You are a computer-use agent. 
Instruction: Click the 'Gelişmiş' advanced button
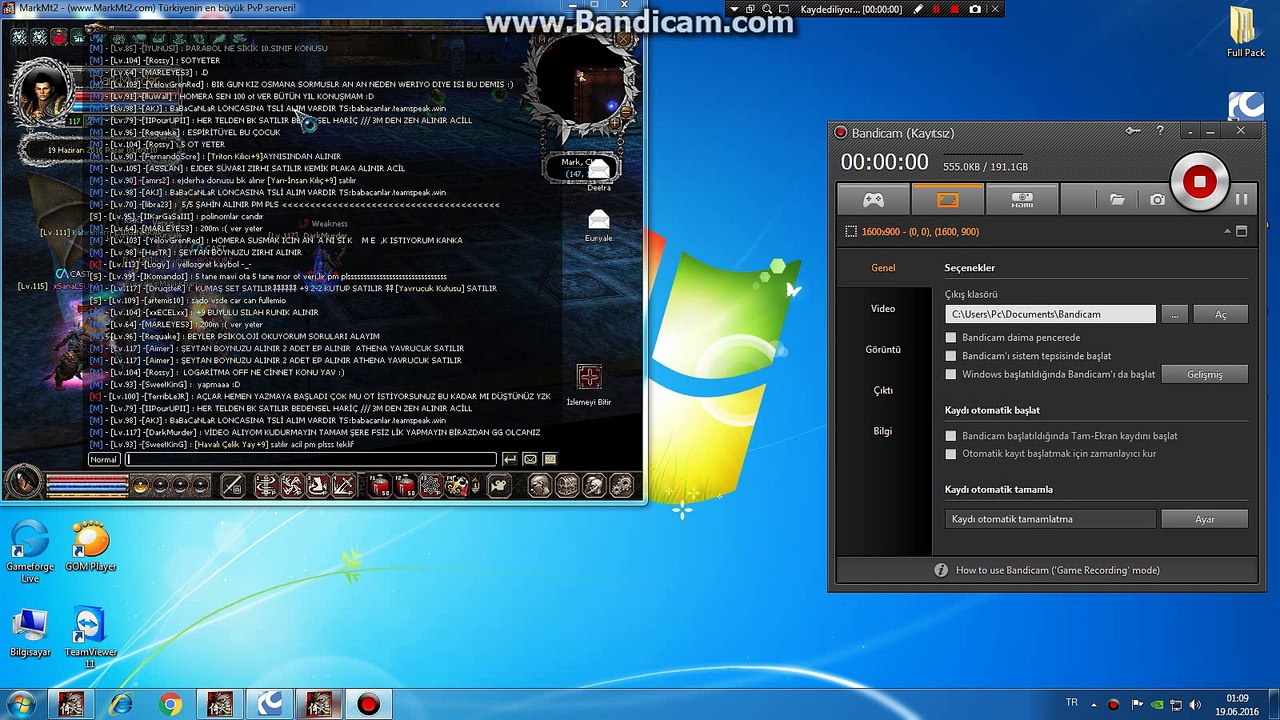pos(1204,375)
